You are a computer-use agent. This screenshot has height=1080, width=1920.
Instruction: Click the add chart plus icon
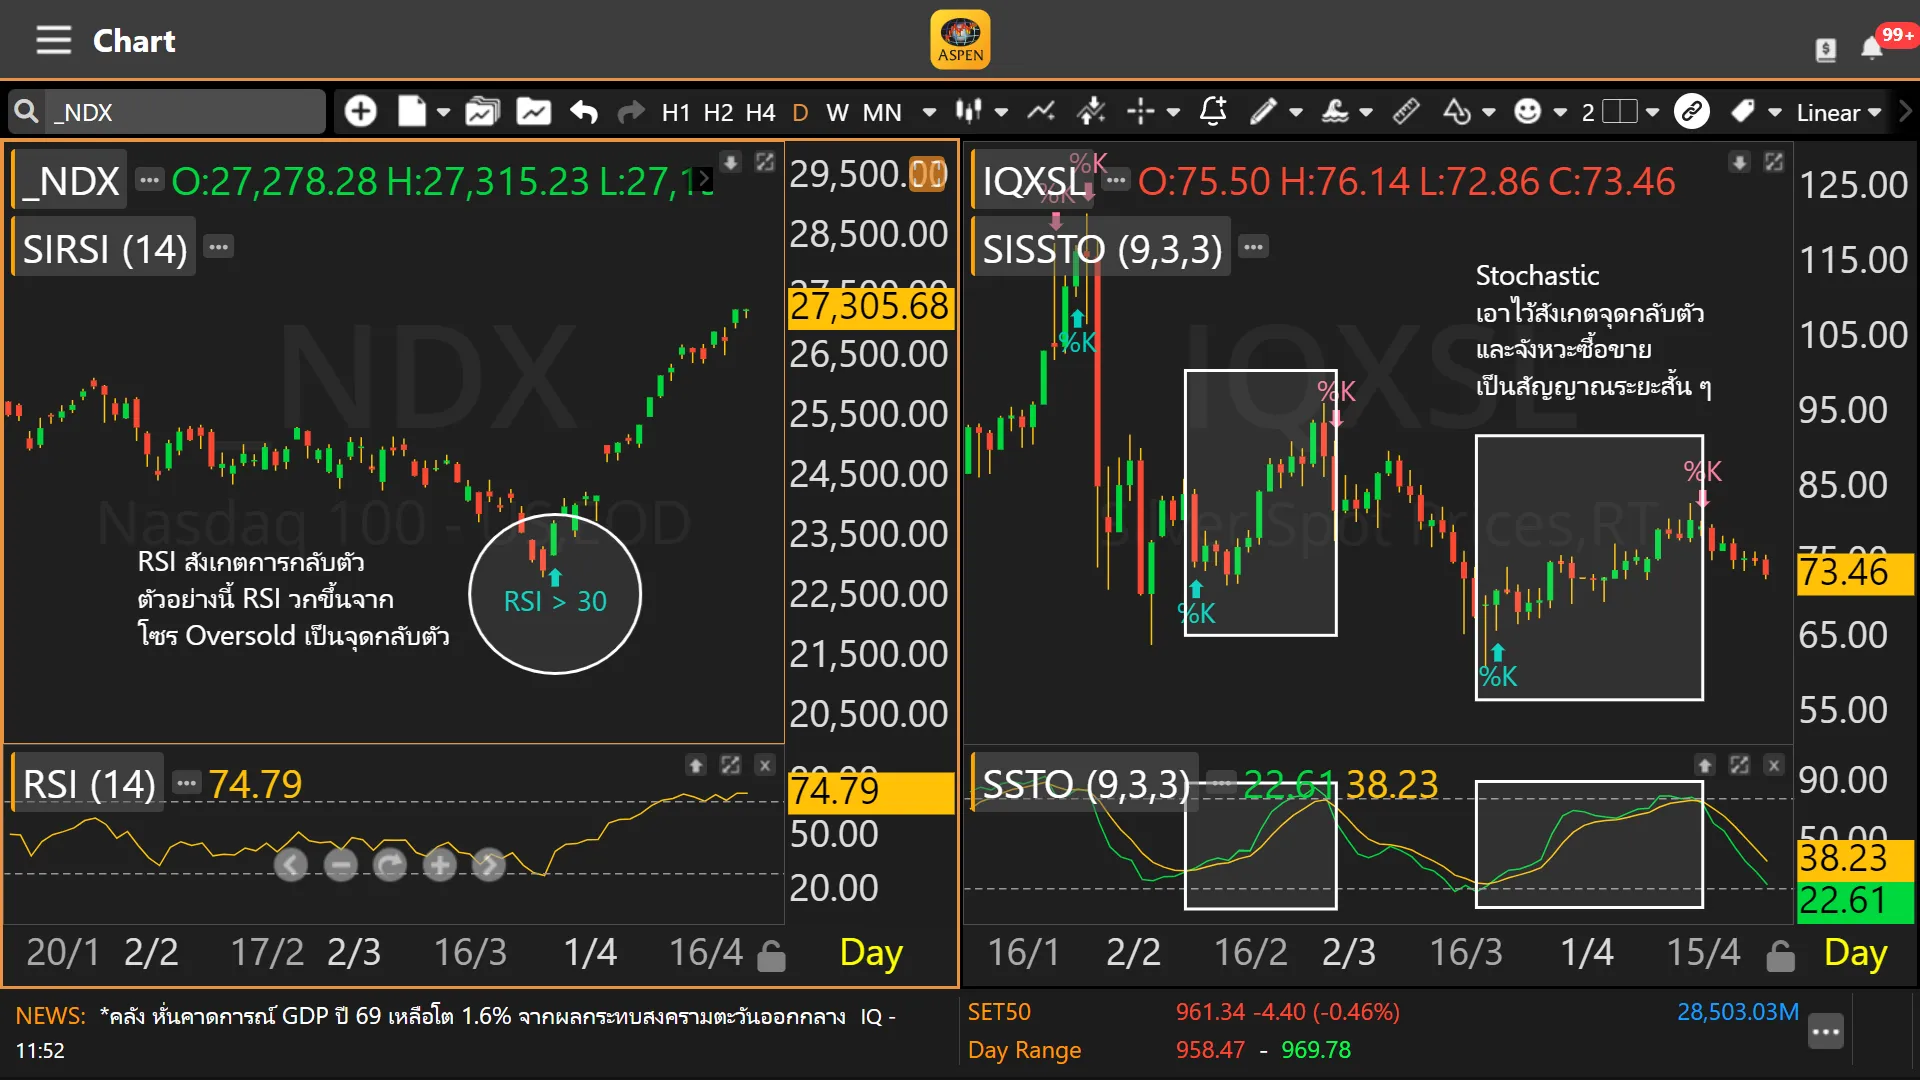pyautogui.click(x=360, y=111)
